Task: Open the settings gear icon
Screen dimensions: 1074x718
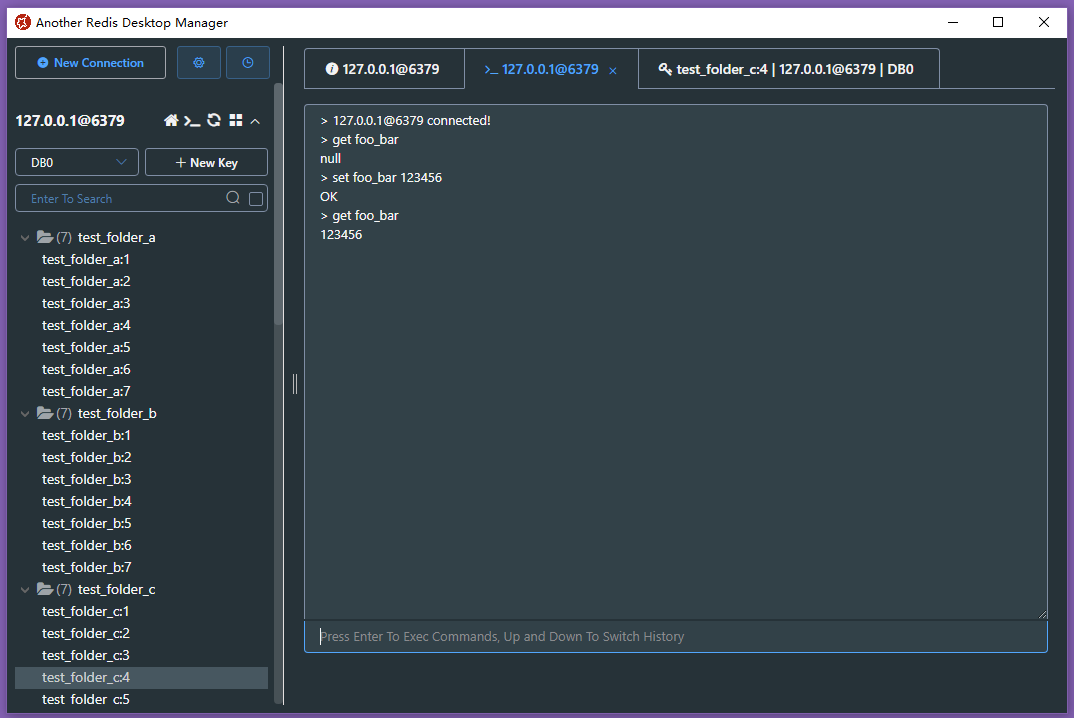Action: coord(198,61)
